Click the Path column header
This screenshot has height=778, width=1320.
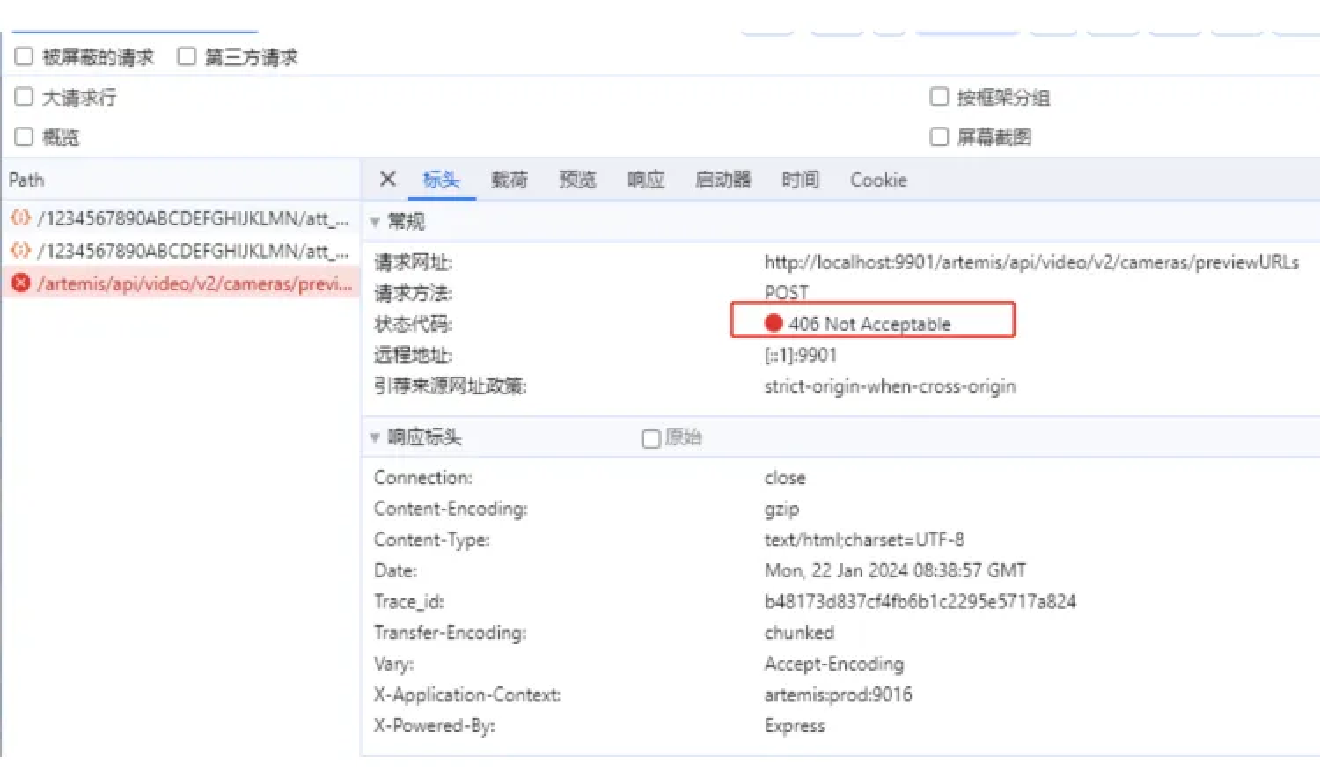27,180
